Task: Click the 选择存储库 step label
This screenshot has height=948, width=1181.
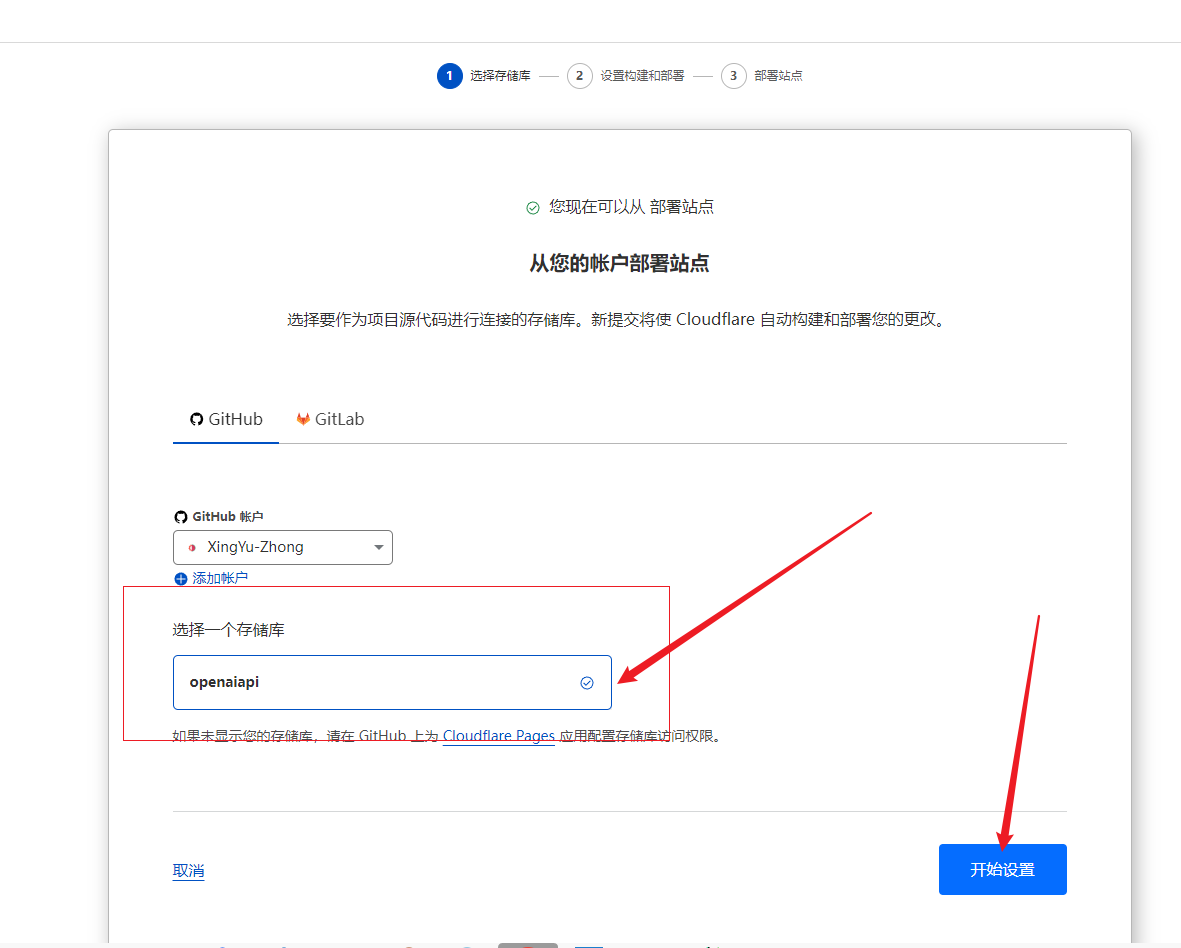Action: [500, 76]
